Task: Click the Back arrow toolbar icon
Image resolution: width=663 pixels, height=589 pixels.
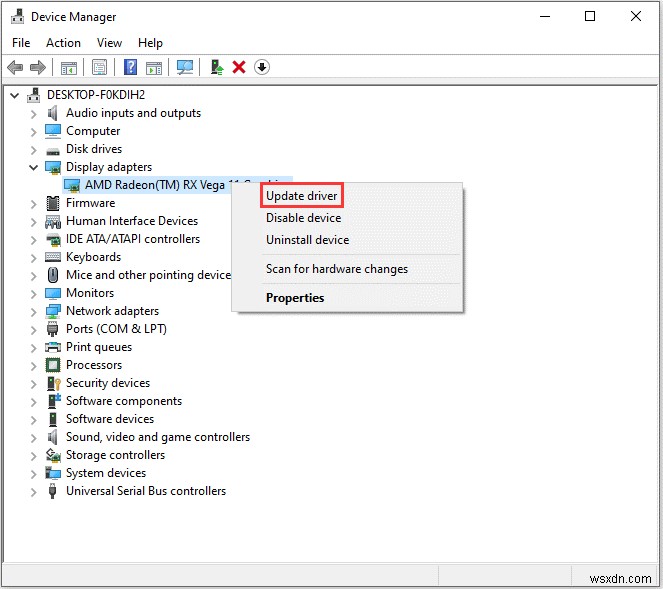Action: 15,67
